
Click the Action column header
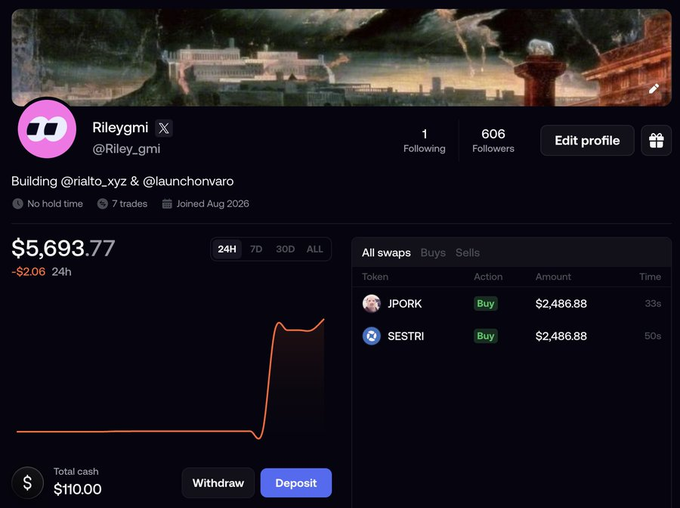tap(488, 277)
